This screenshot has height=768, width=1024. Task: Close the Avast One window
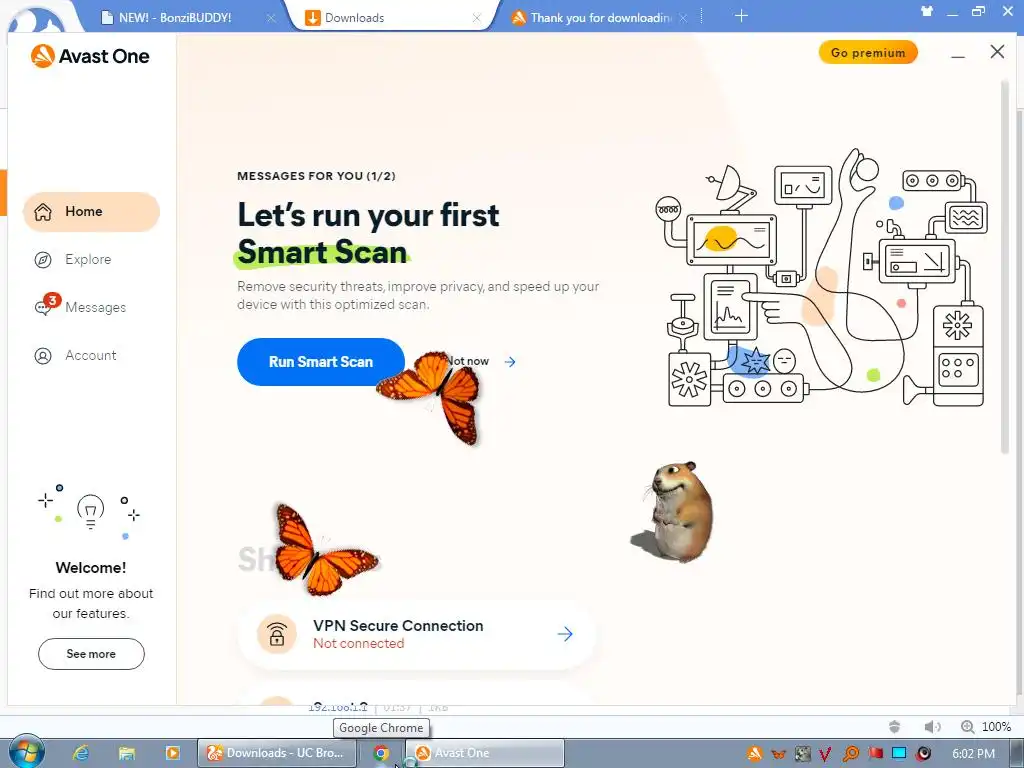click(997, 52)
